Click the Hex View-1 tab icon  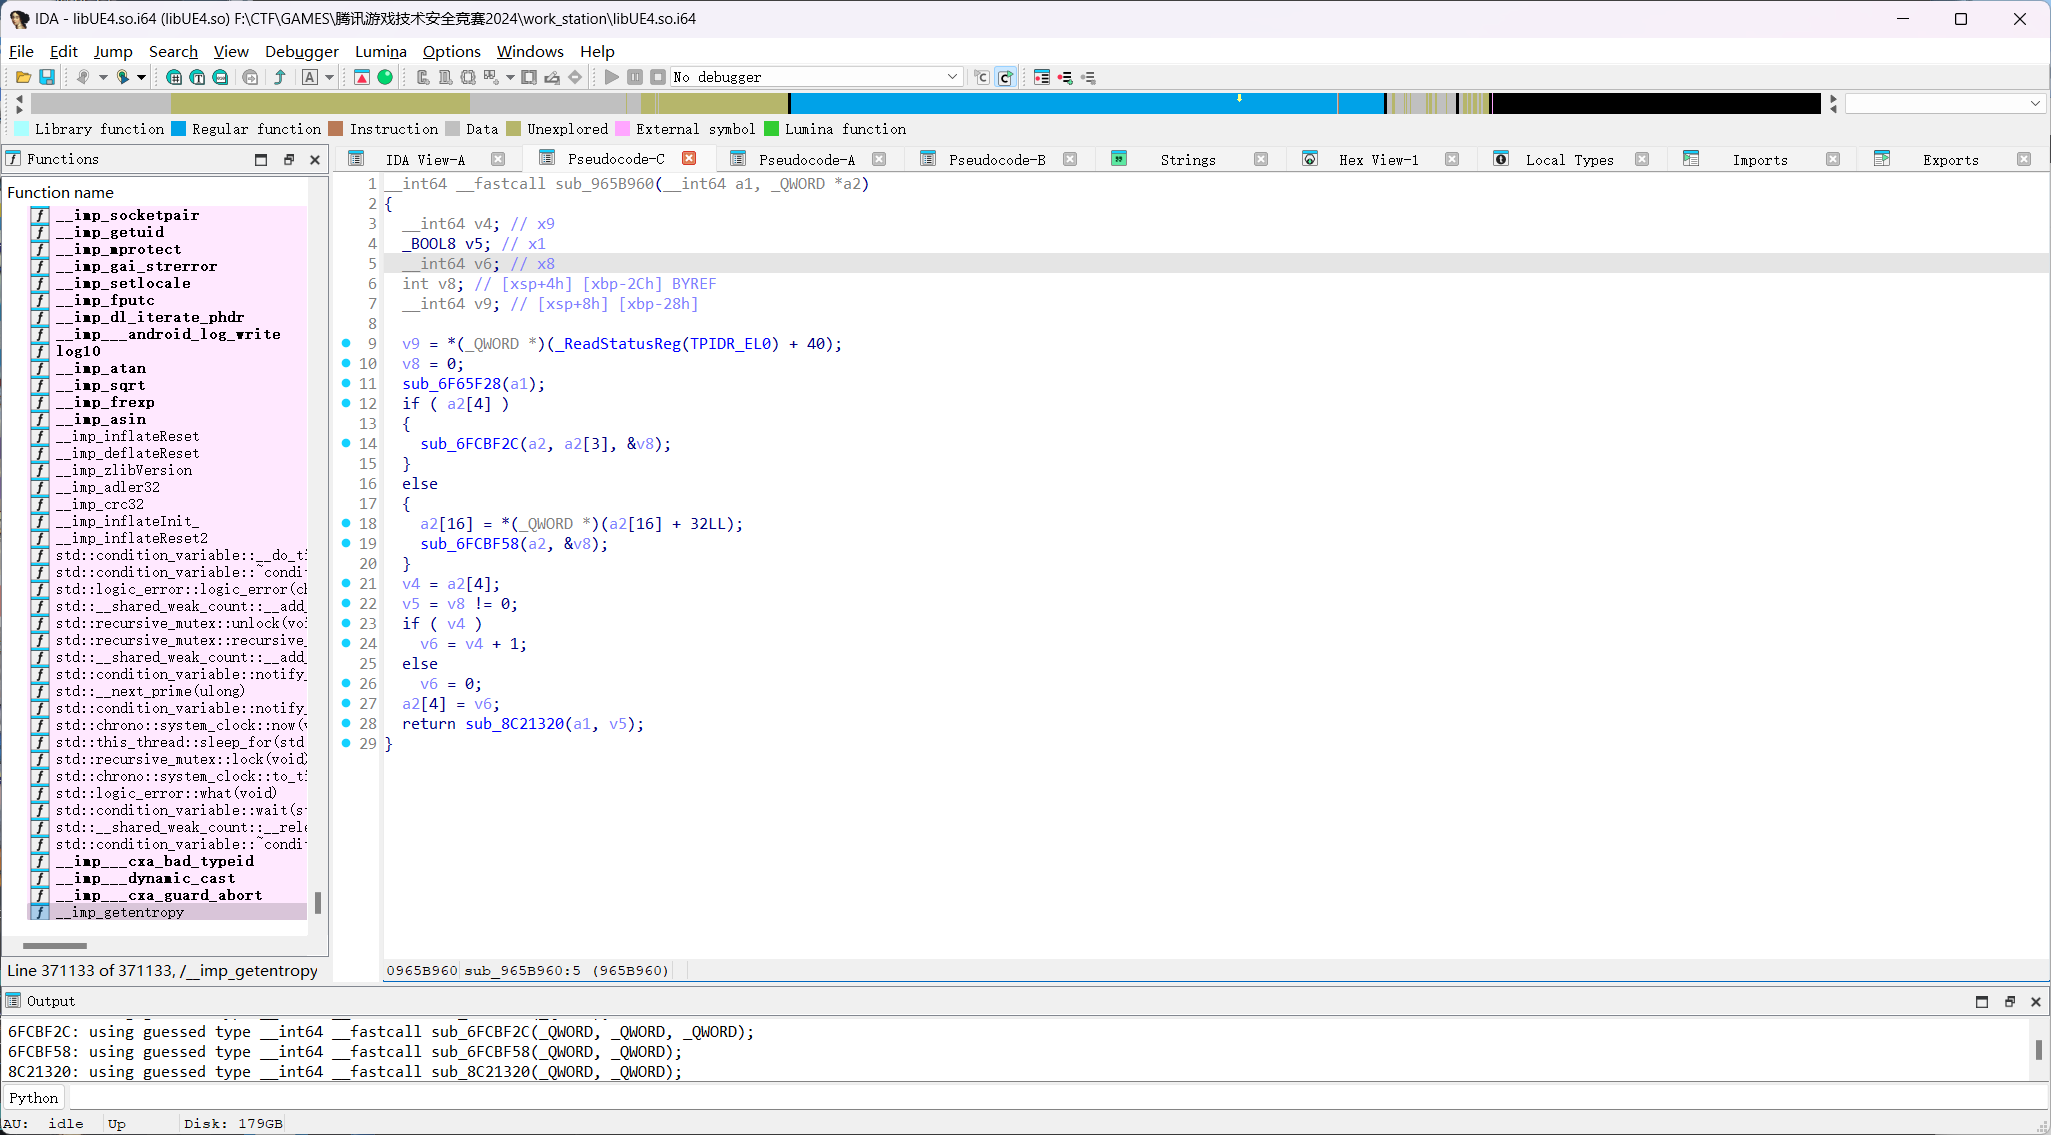[1310, 159]
